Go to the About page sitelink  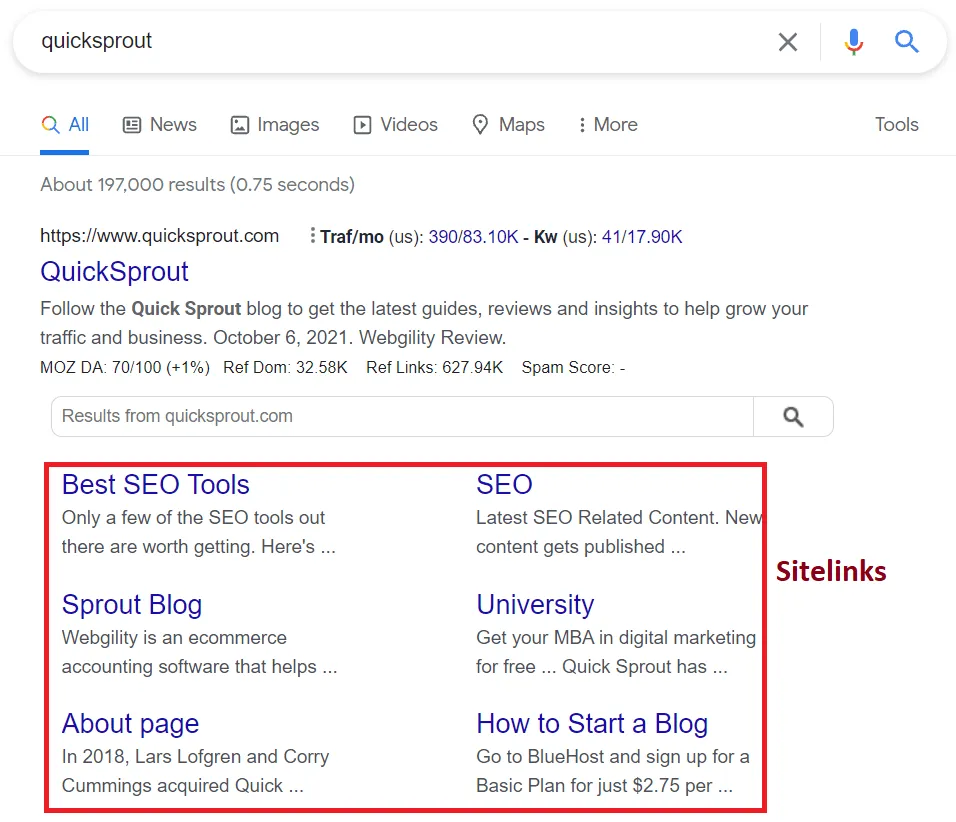pyautogui.click(x=130, y=724)
